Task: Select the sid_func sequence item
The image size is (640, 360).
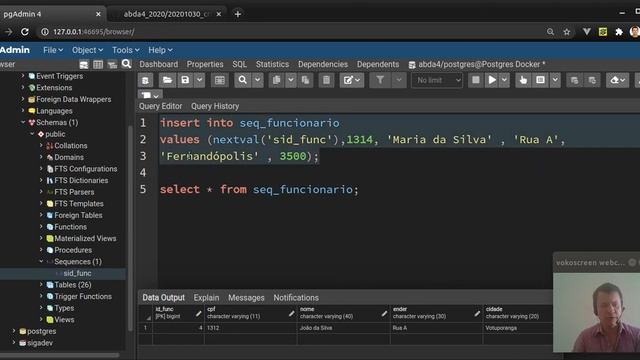Action: pyautogui.click(x=77, y=273)
